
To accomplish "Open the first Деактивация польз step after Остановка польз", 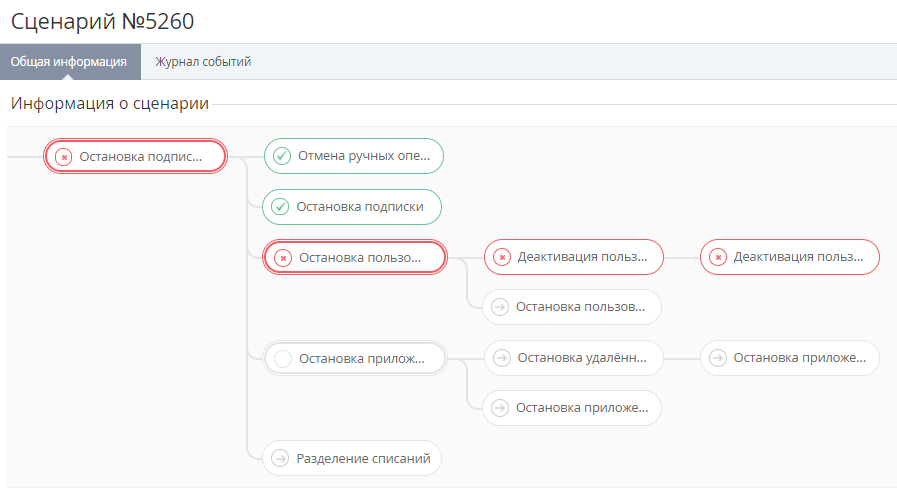I will 574,257.
